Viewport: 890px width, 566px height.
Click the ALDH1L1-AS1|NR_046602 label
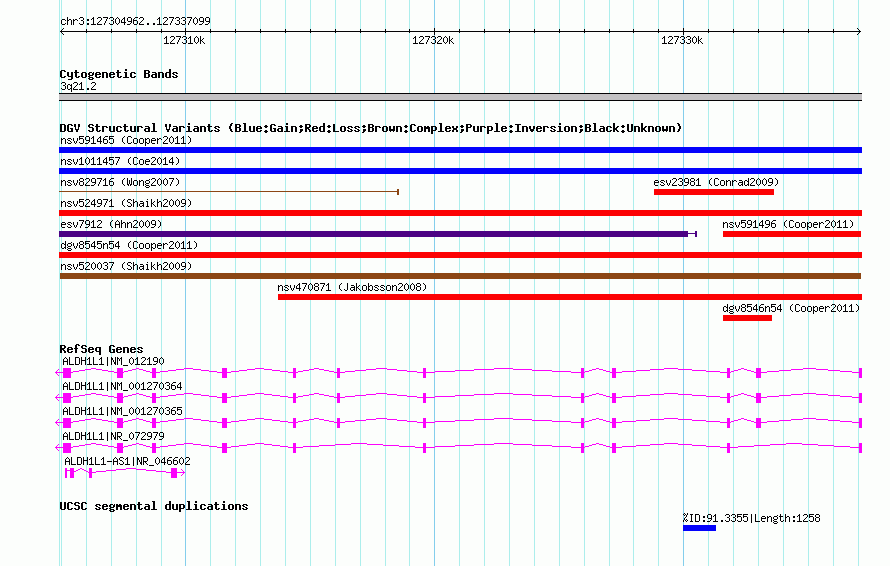point(127,461)
